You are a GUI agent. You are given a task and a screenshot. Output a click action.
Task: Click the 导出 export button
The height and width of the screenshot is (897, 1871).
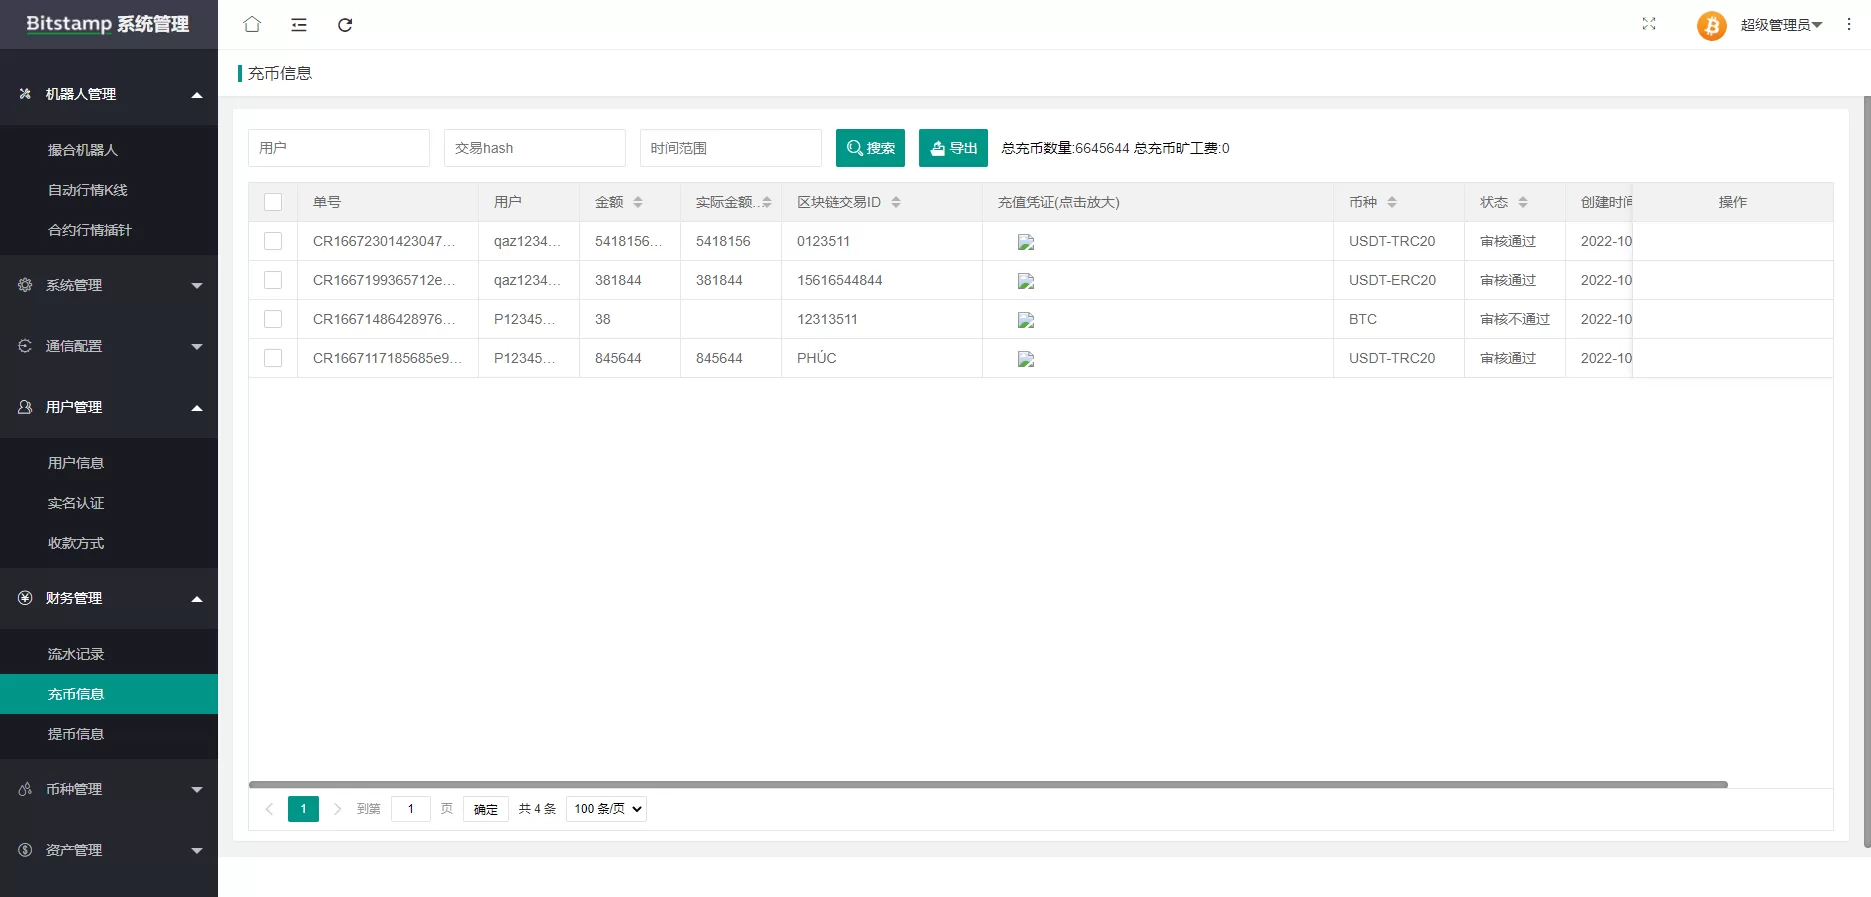click(953, 148)
